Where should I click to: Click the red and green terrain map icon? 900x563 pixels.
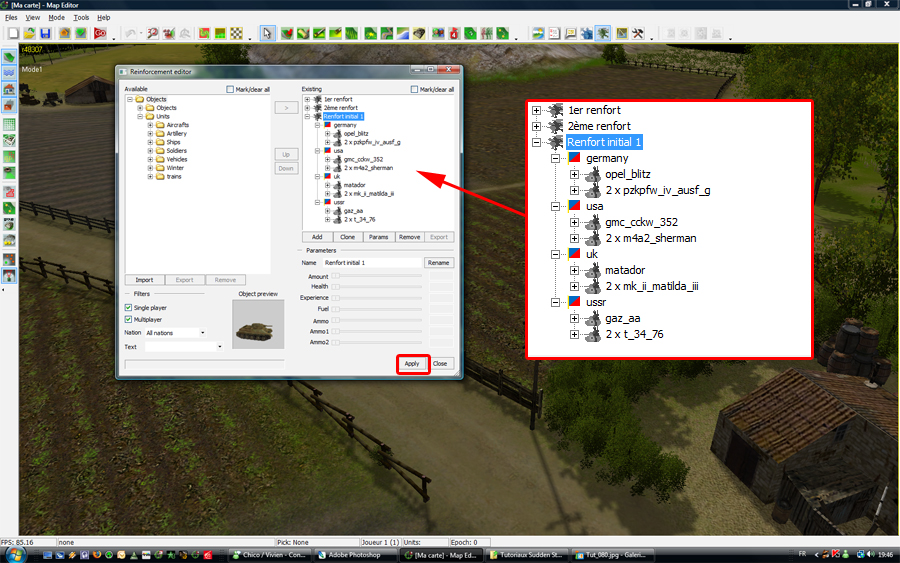(204, 33)
